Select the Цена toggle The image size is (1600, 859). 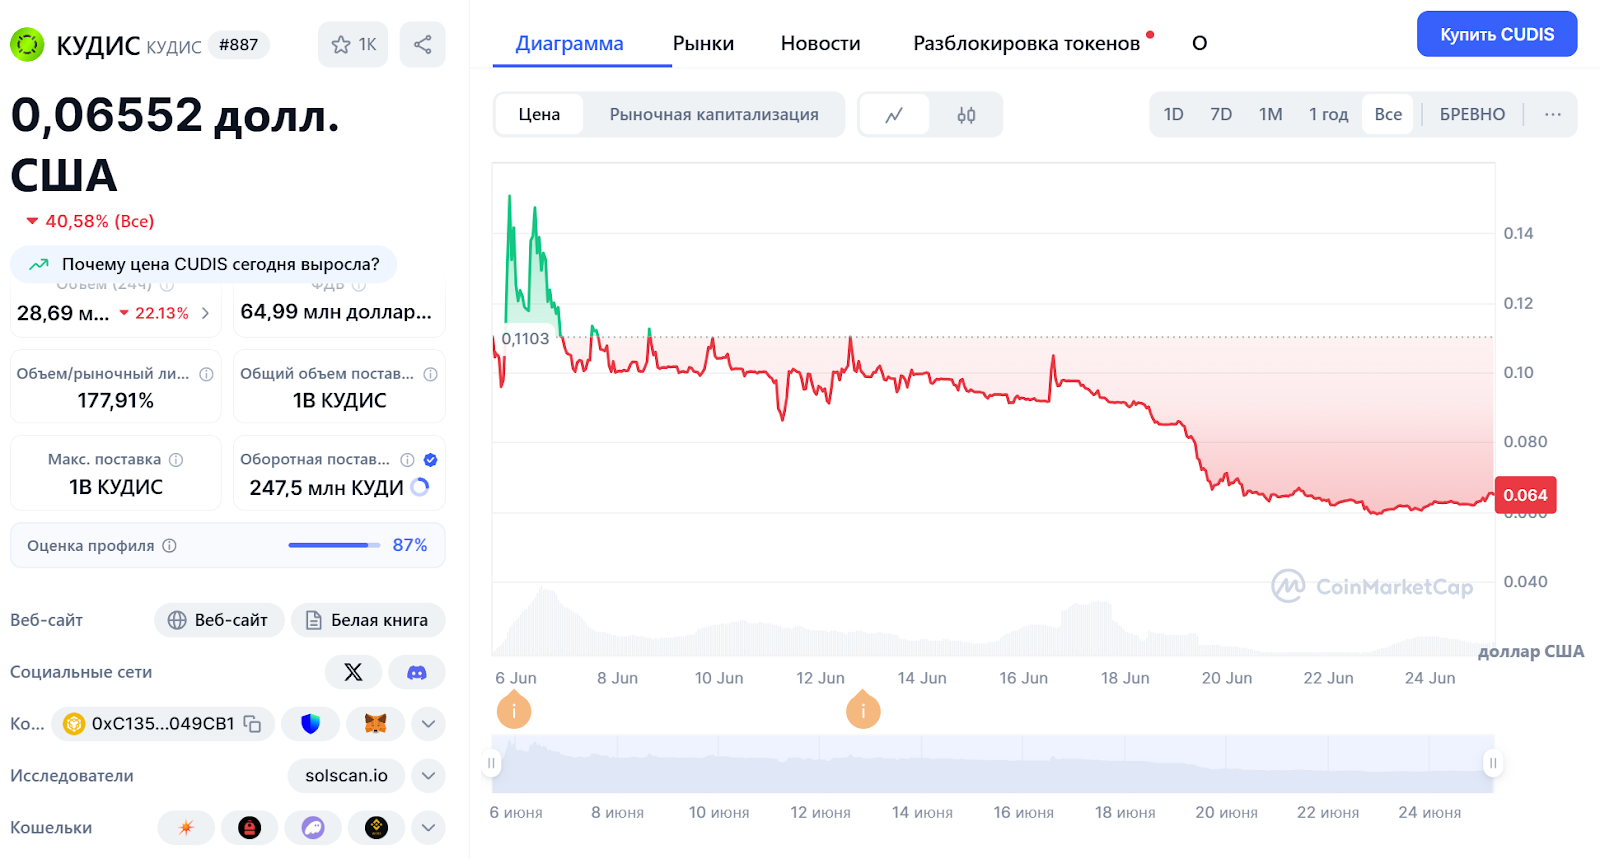pos(539,115)
